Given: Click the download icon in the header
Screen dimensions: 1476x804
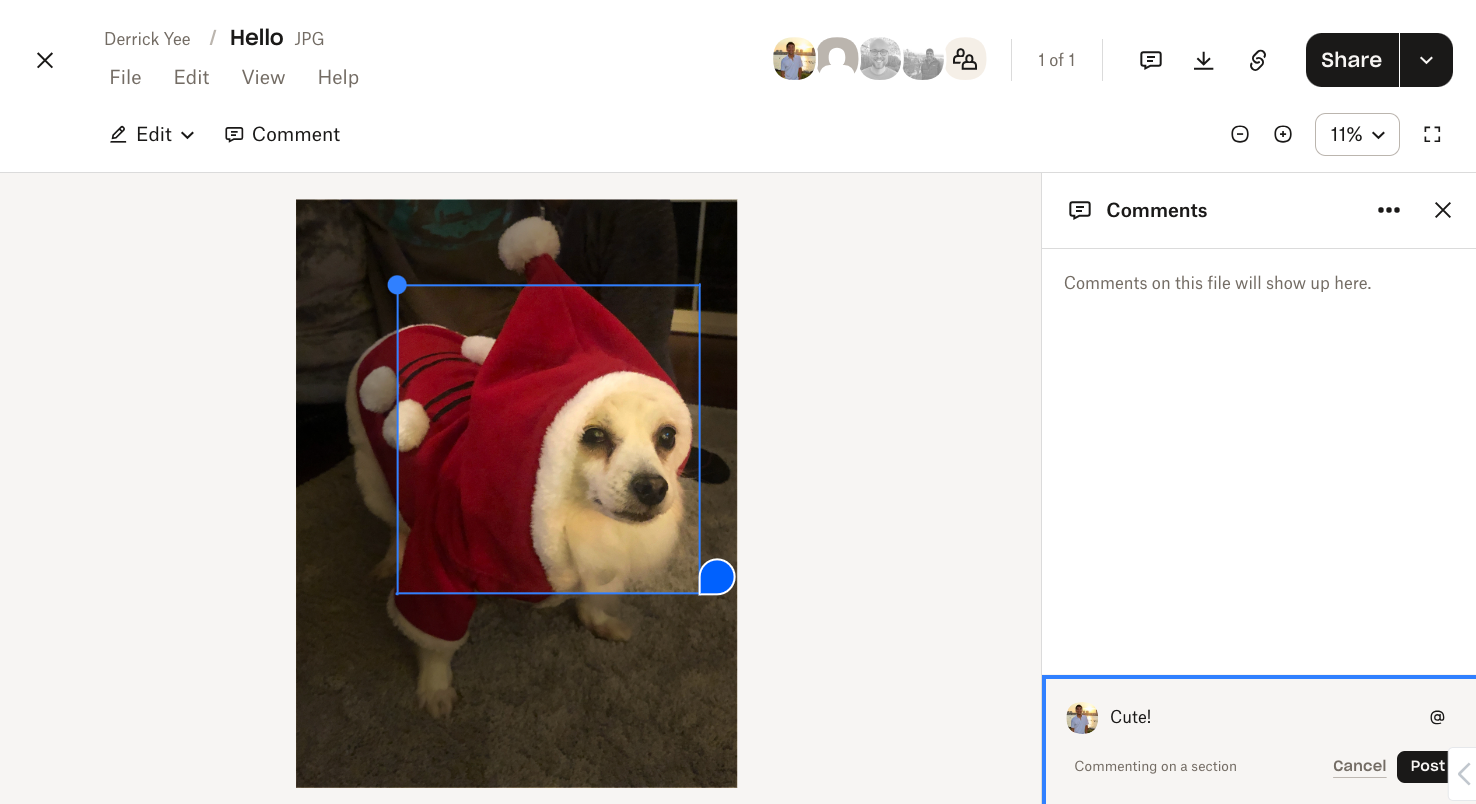Looking at the screenshot, I should (x=1204, y=60).
